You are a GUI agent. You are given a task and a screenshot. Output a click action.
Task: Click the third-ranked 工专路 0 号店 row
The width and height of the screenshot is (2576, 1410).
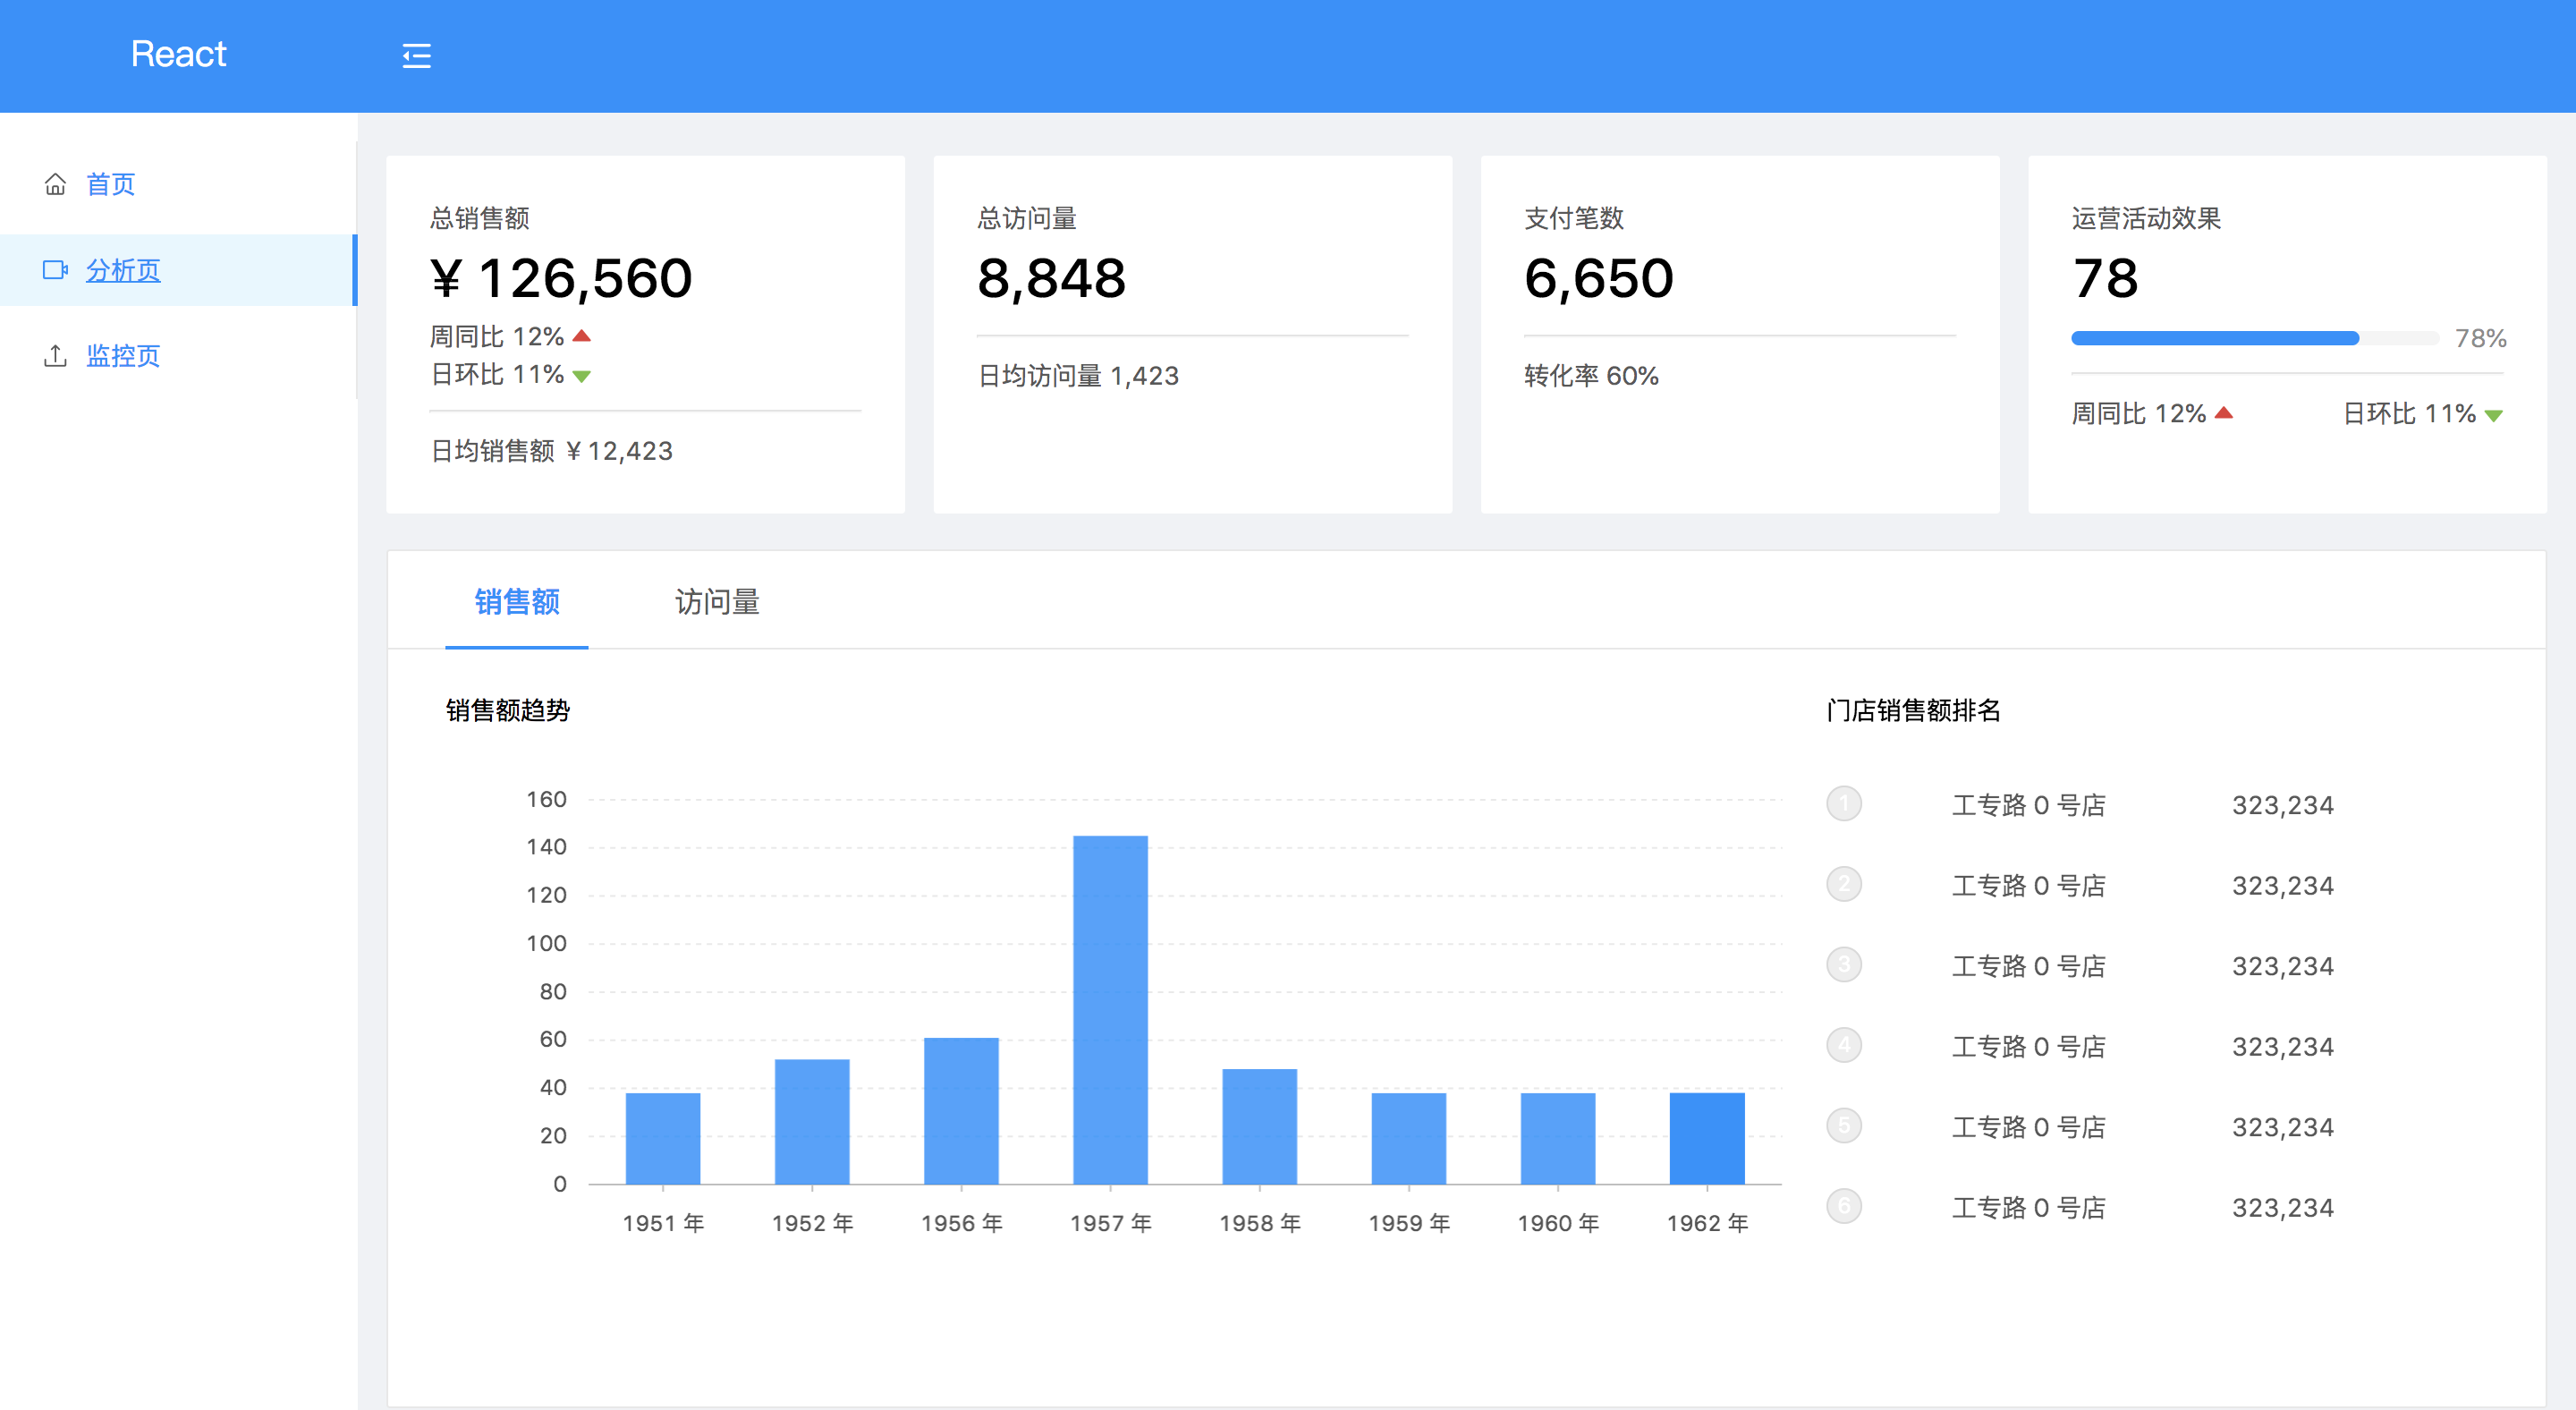point(2028,966)
